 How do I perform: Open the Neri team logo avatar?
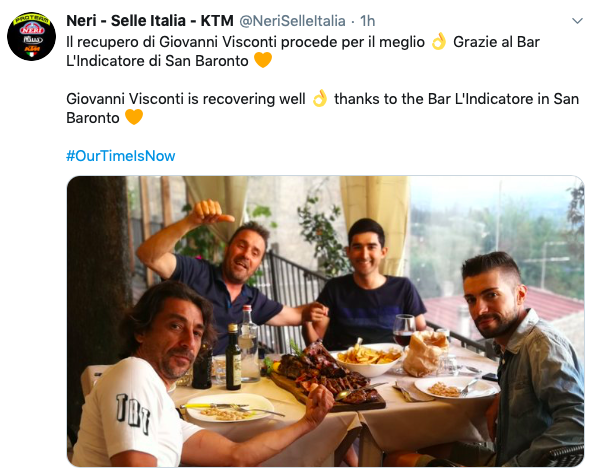[x=31, y=36]
